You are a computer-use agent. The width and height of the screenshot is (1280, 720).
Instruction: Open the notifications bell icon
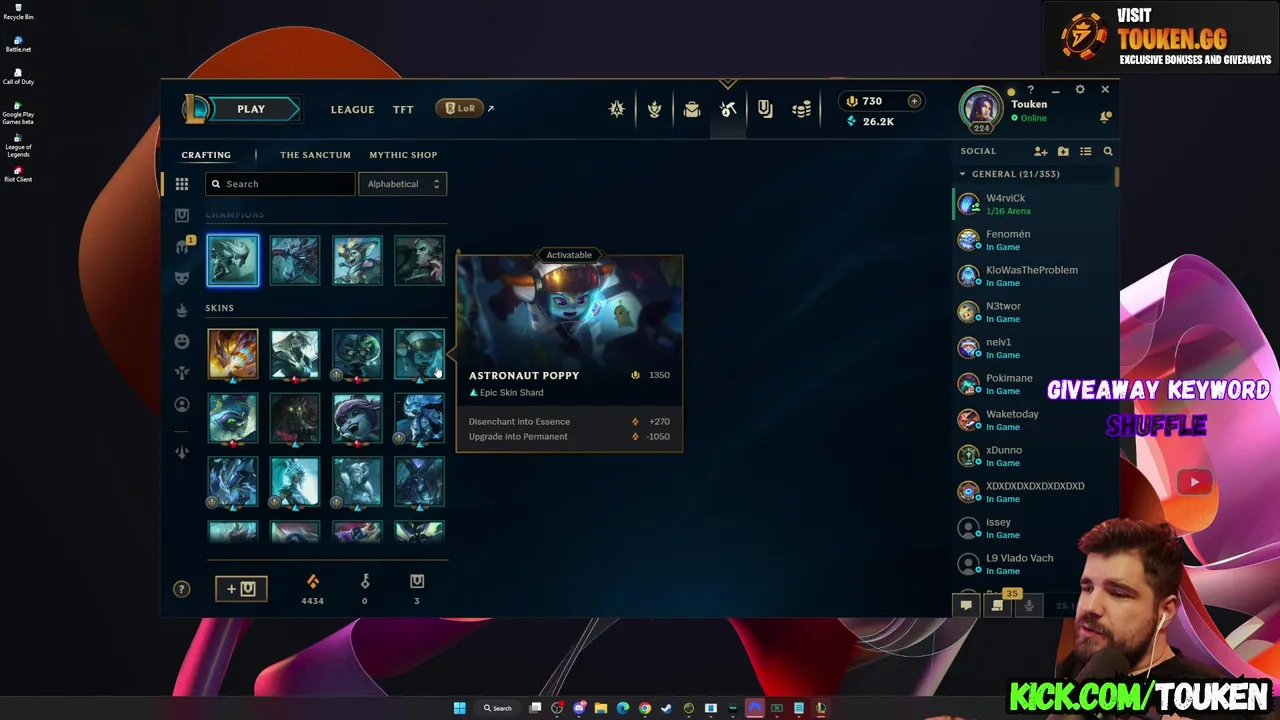click(1105, 117)
